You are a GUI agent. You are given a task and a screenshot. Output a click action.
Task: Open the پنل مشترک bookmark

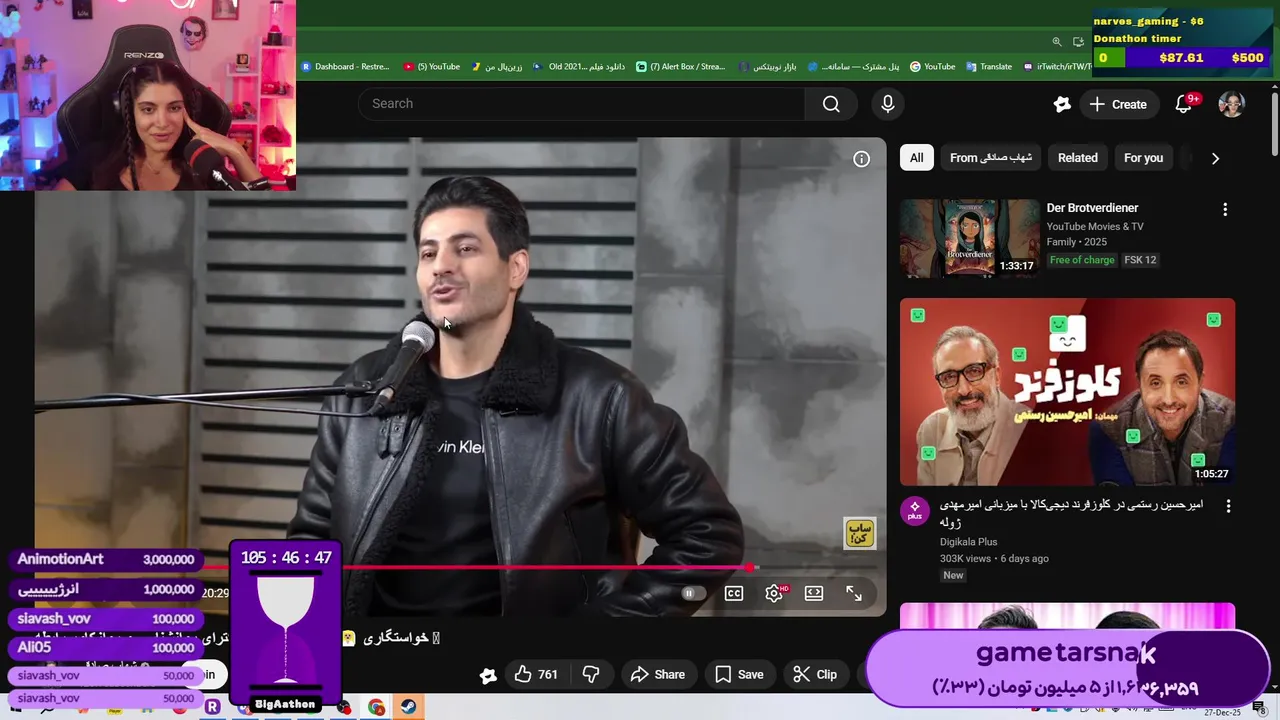pos(853,67)
